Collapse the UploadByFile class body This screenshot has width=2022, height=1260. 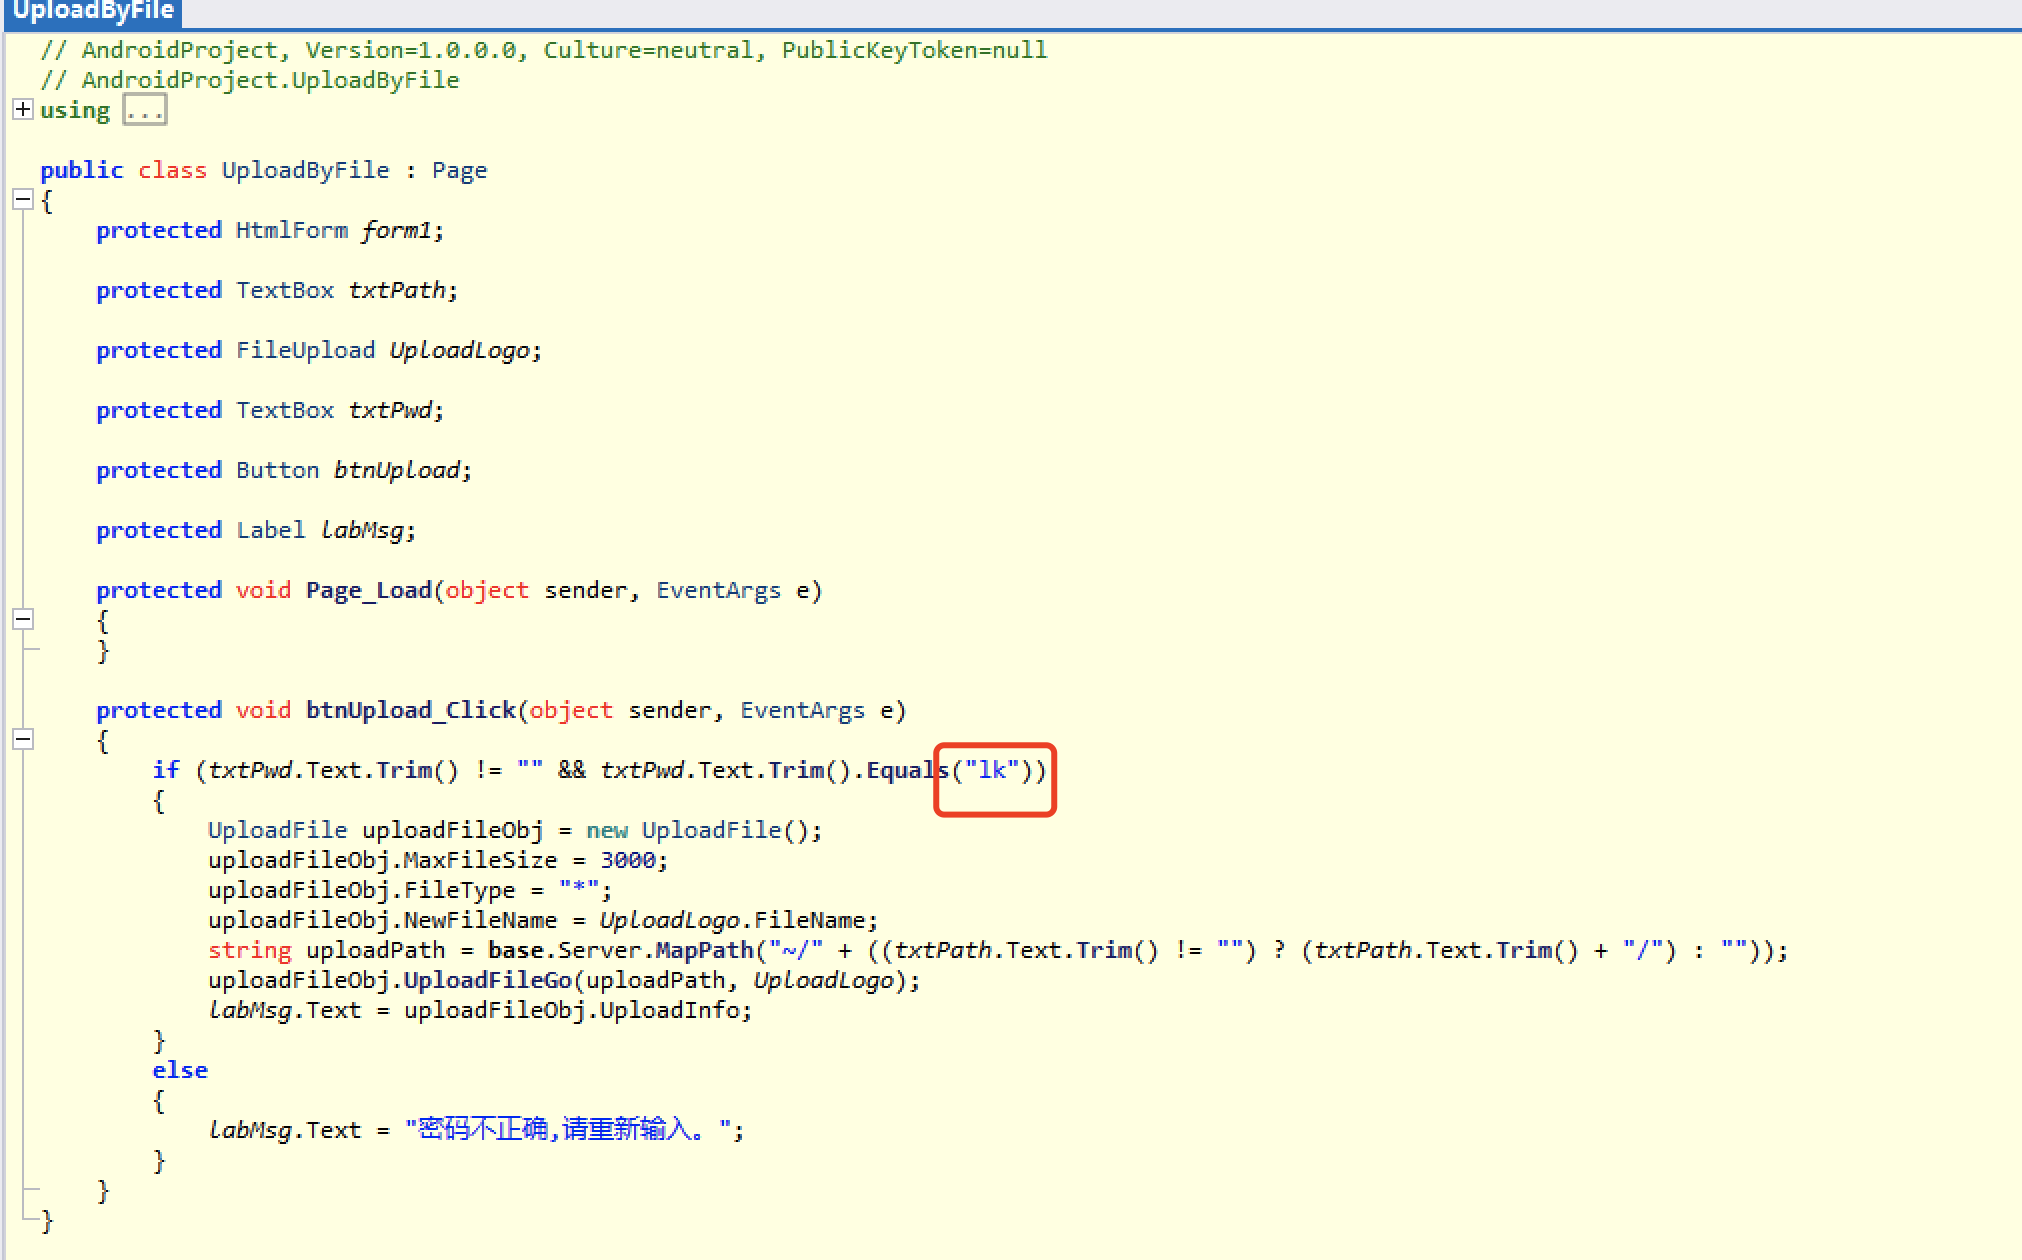click(23, 200)
